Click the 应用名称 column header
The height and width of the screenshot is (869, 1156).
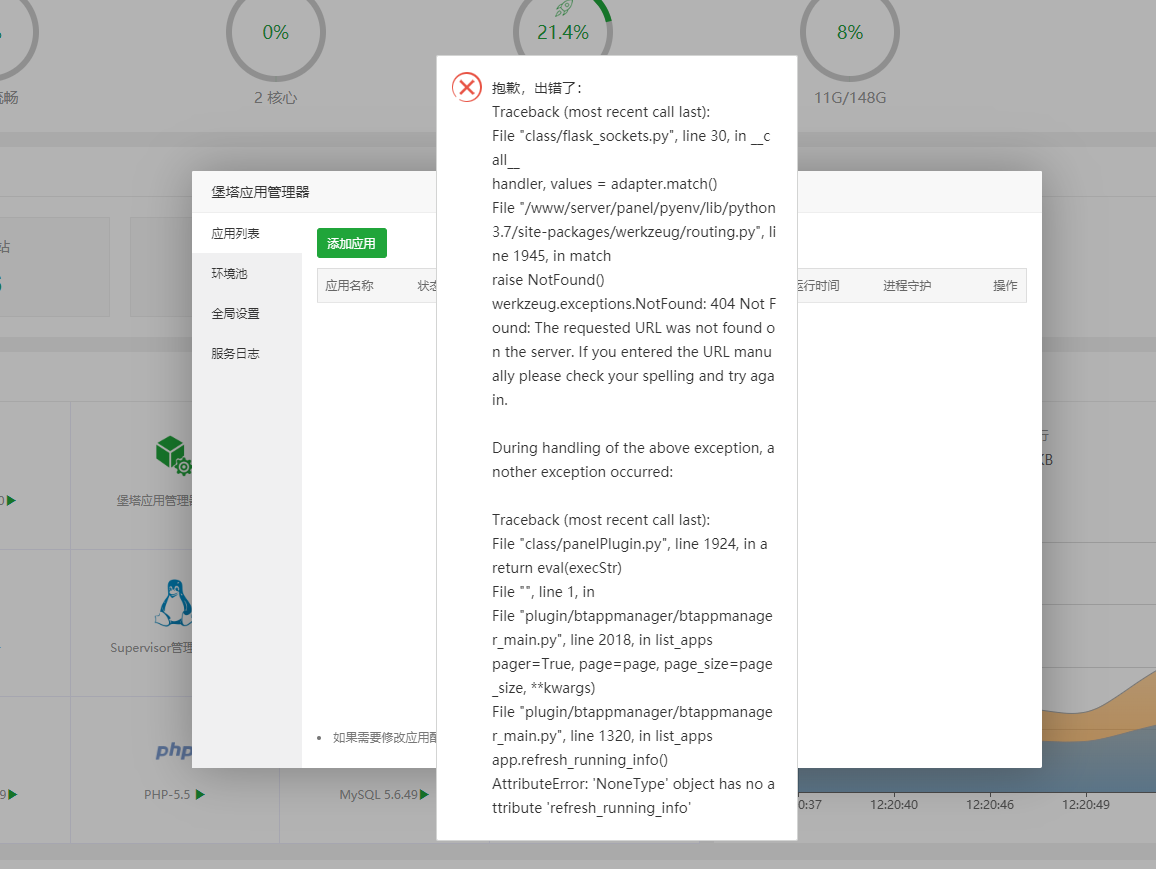click(349, 285)
